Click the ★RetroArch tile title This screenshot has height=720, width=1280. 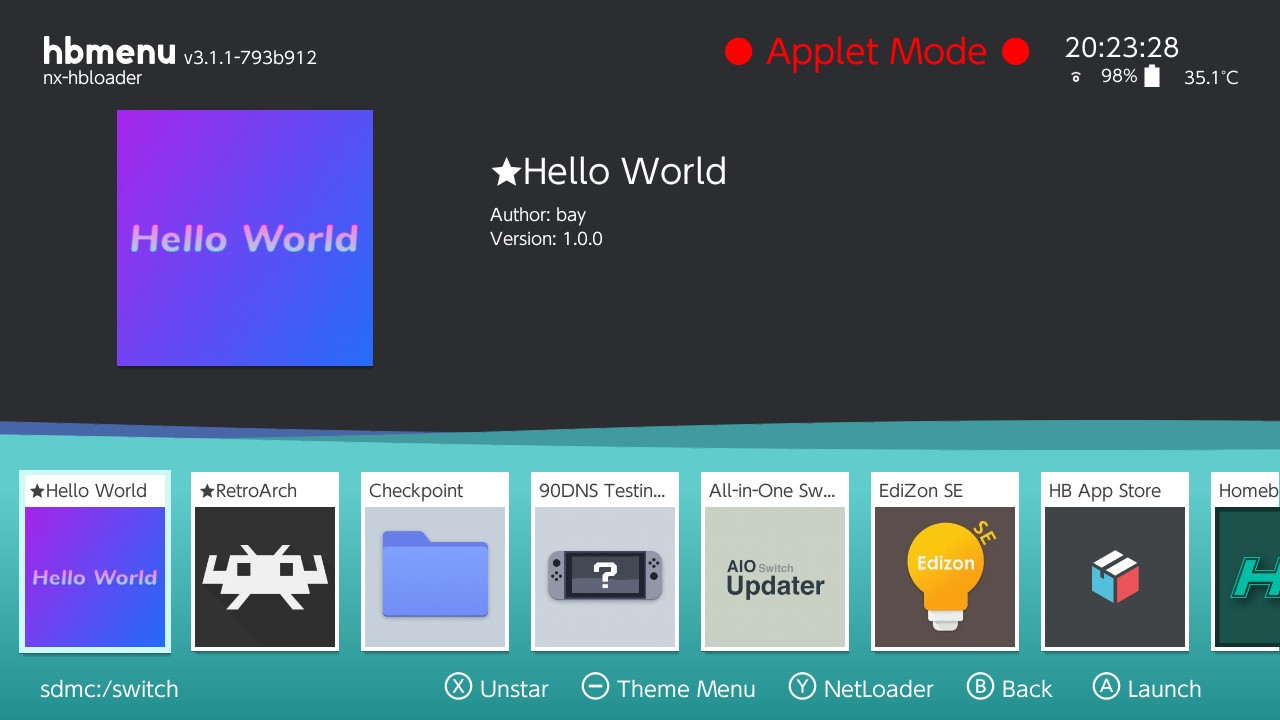pos(248,491)
